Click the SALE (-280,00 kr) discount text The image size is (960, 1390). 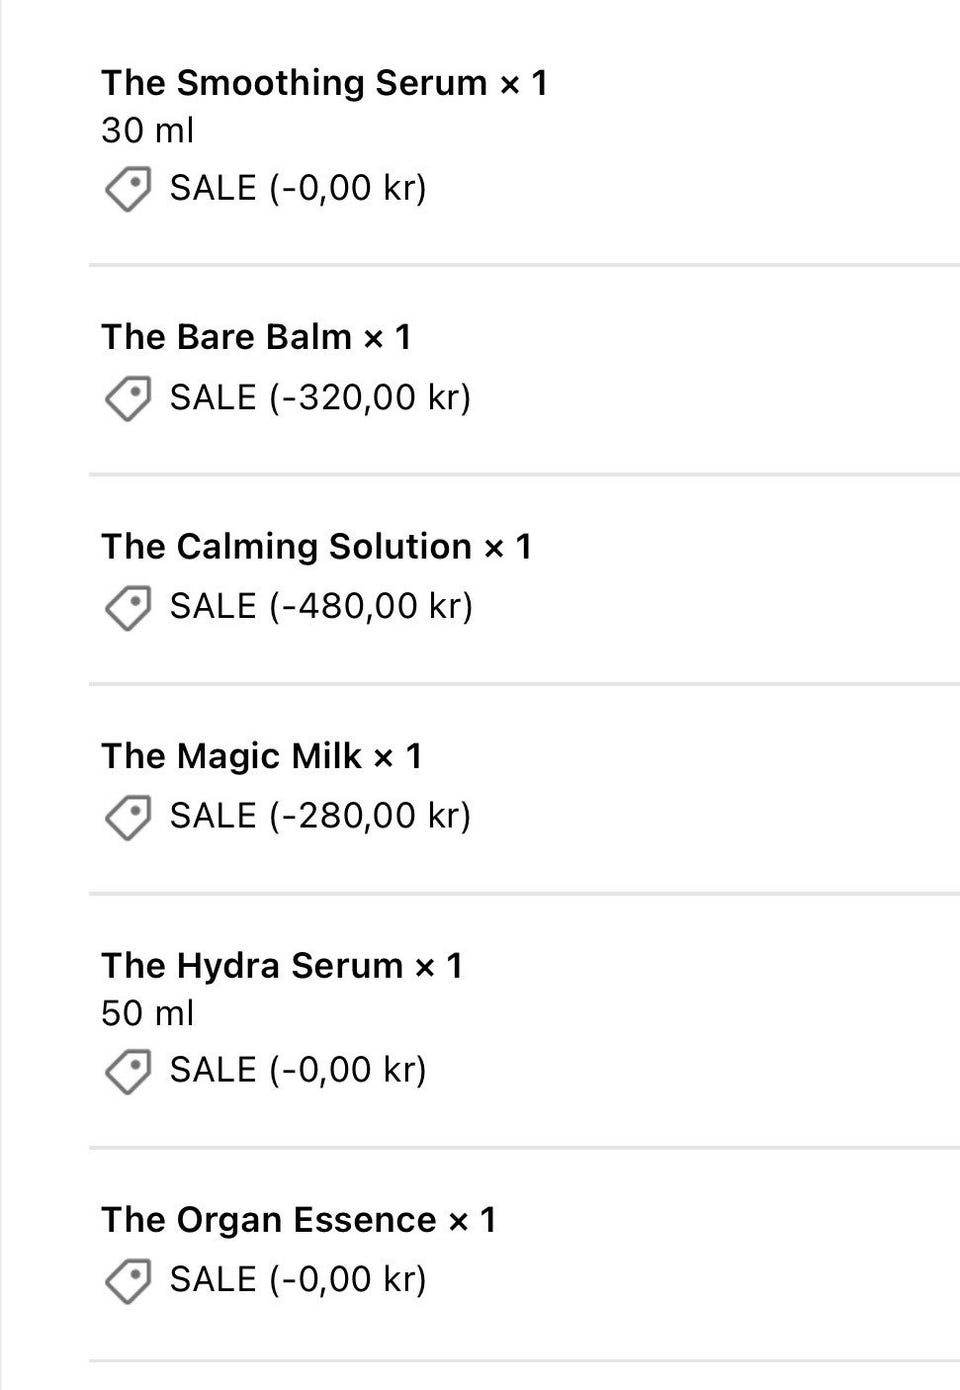(x=320, y=816)
